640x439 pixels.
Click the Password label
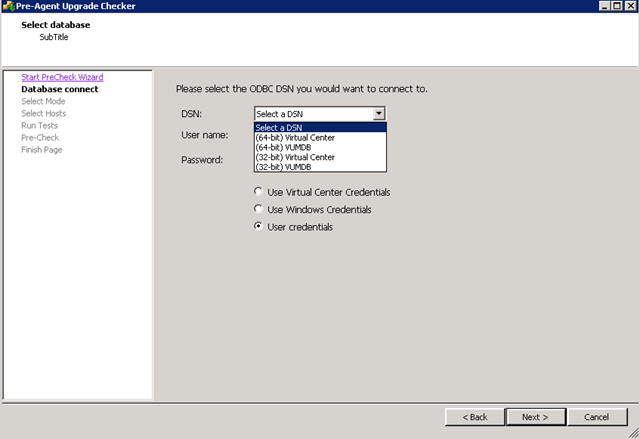tap(202, 160)
